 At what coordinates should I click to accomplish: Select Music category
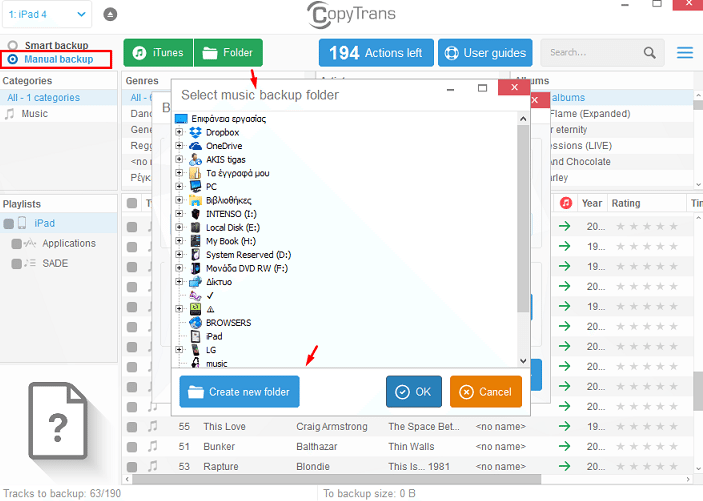coord(58,113)
